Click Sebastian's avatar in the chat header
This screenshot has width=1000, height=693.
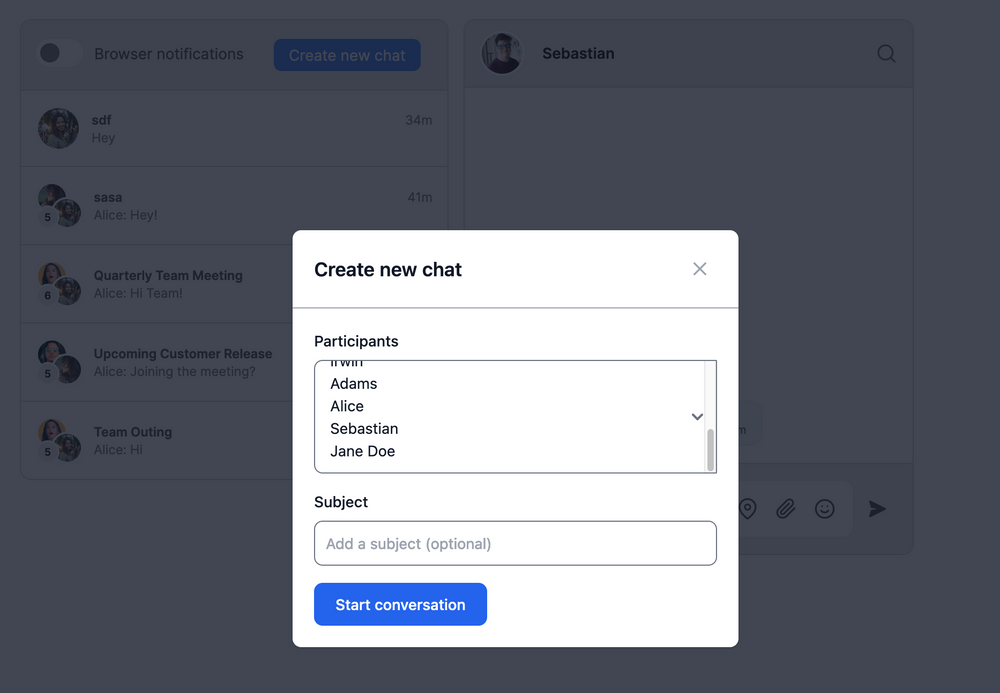click(x=501, y=53)
